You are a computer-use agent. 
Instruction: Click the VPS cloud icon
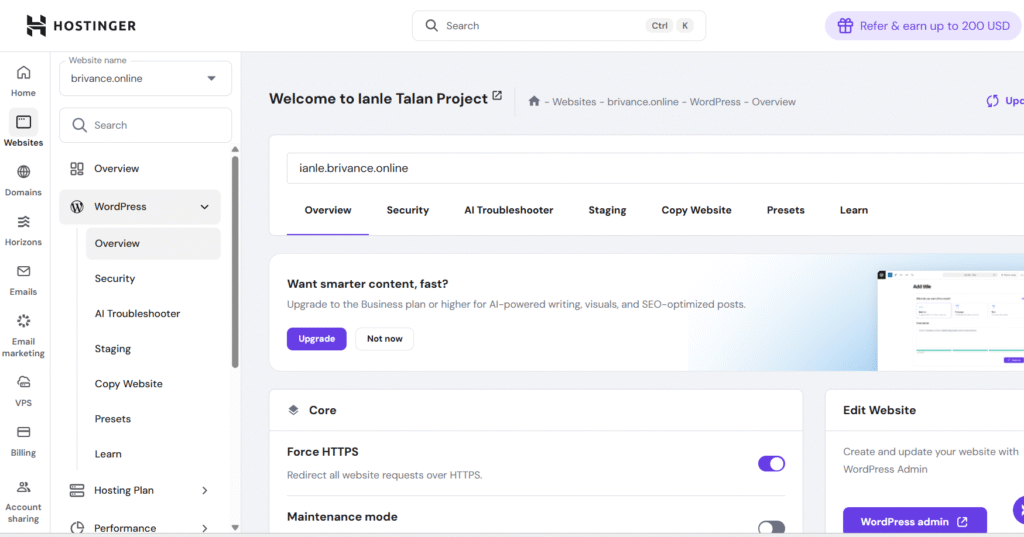point(23,383)
